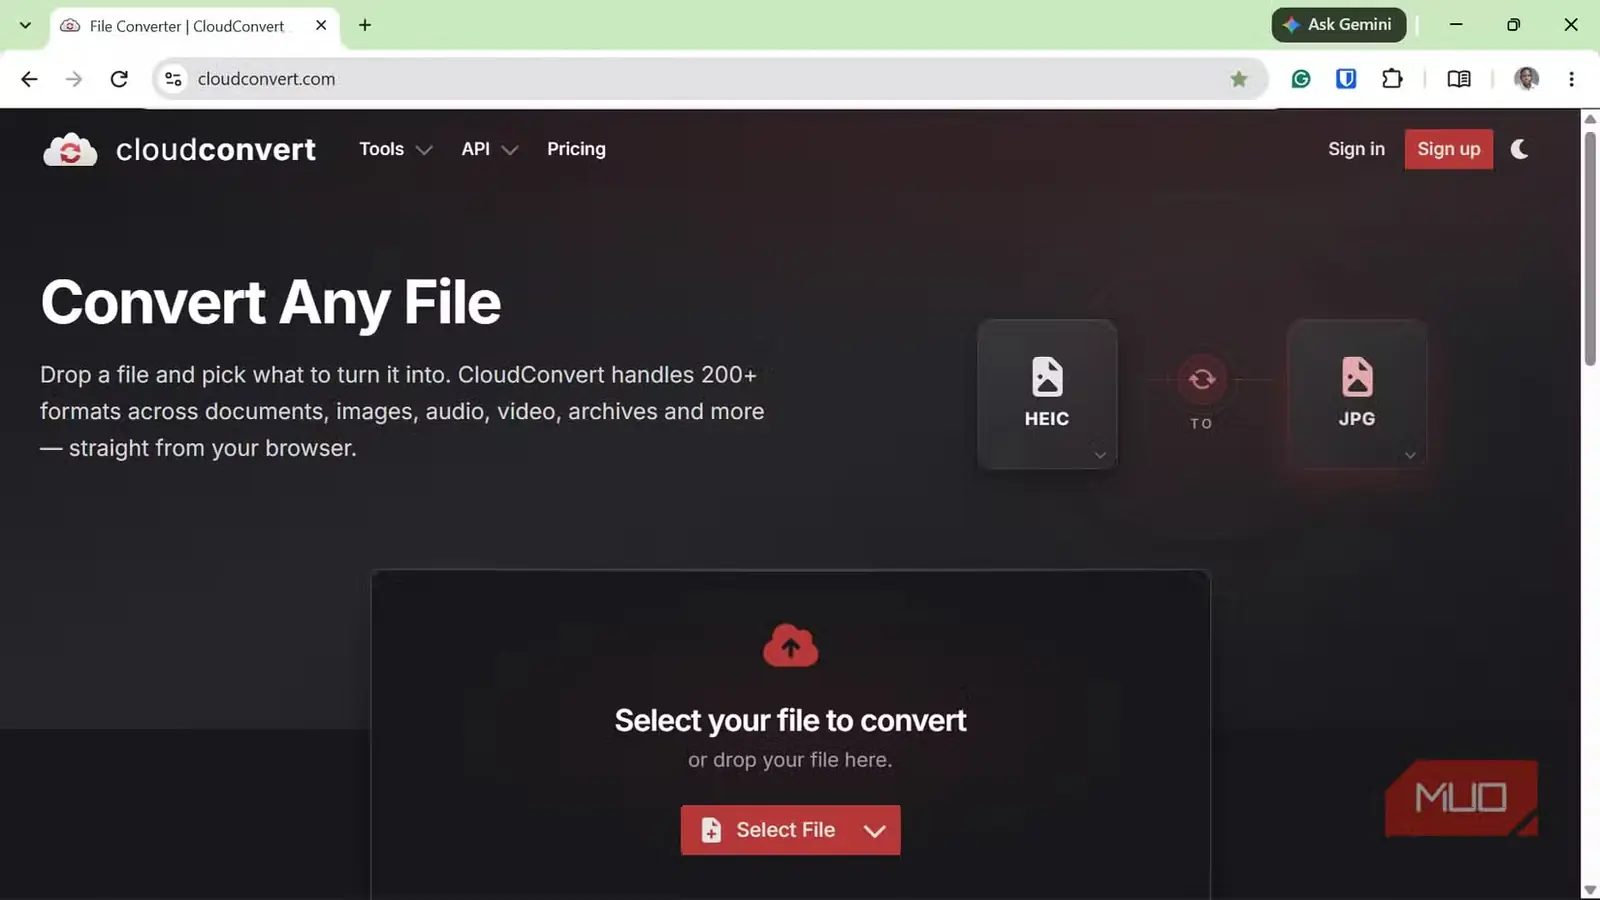Click the red Sign up button

[x=1448, y=149]
